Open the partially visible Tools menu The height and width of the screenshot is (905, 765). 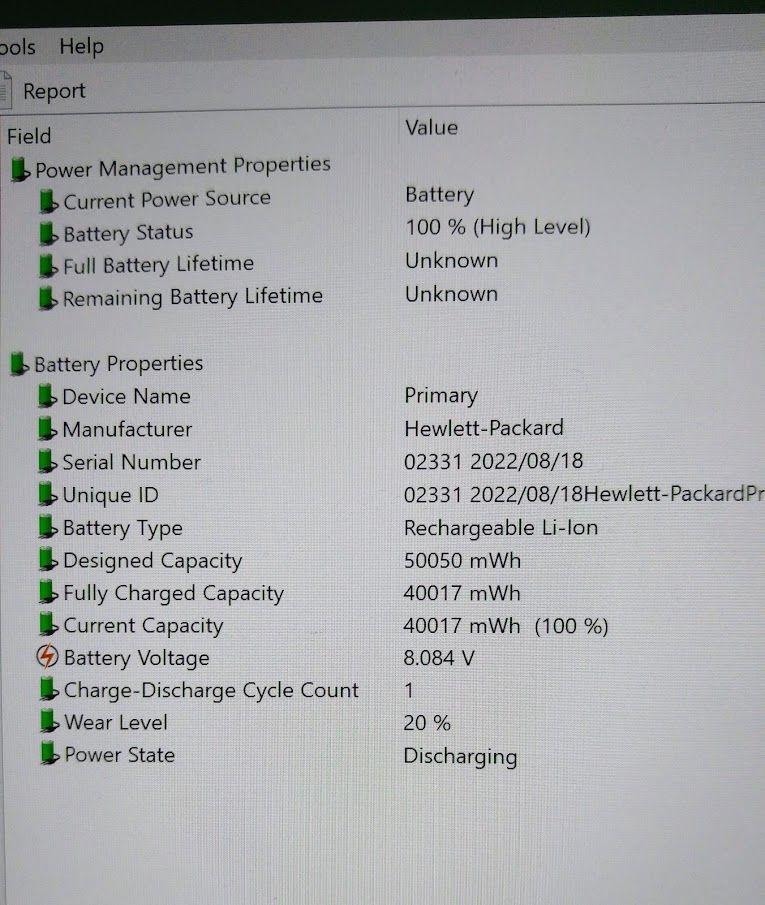click(17, 47)
